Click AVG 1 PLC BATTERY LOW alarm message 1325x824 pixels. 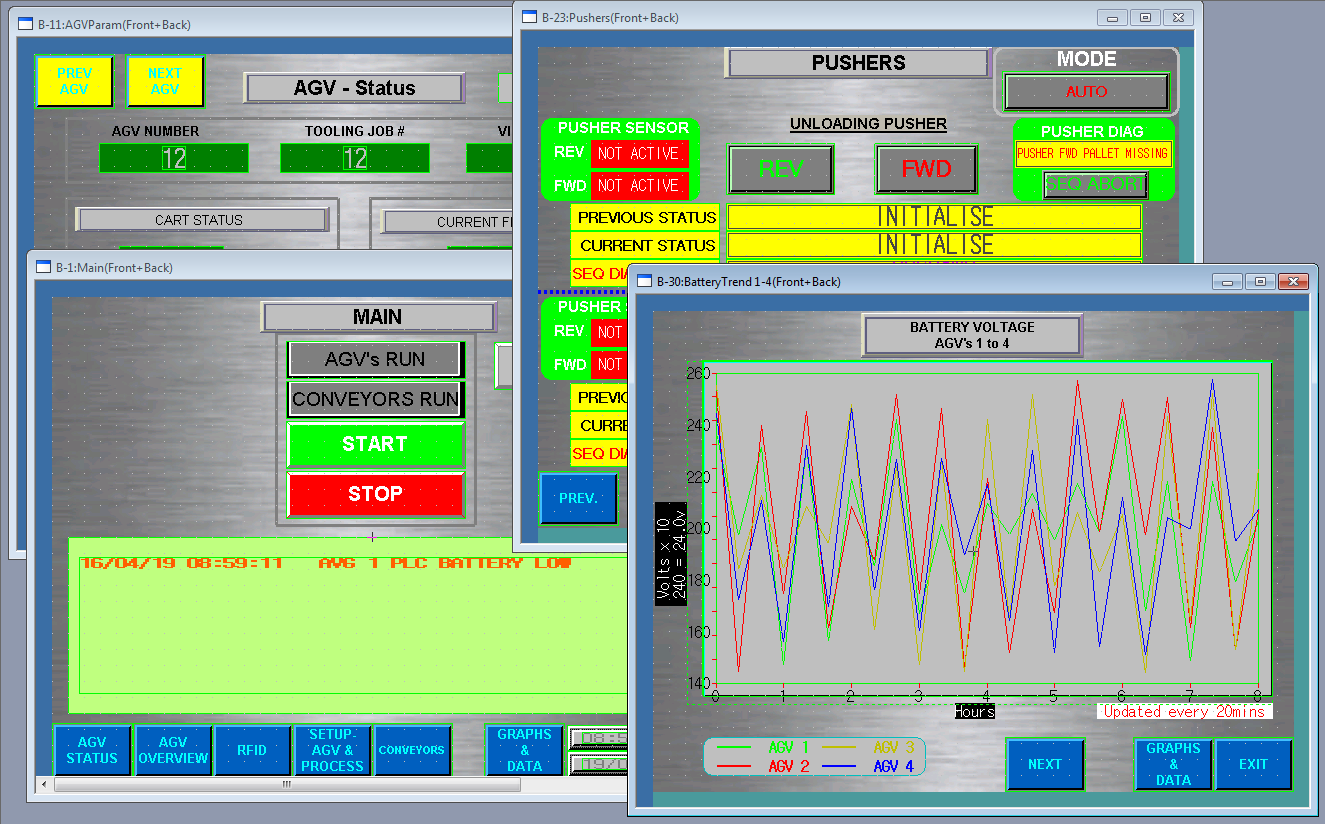(444, 563)
